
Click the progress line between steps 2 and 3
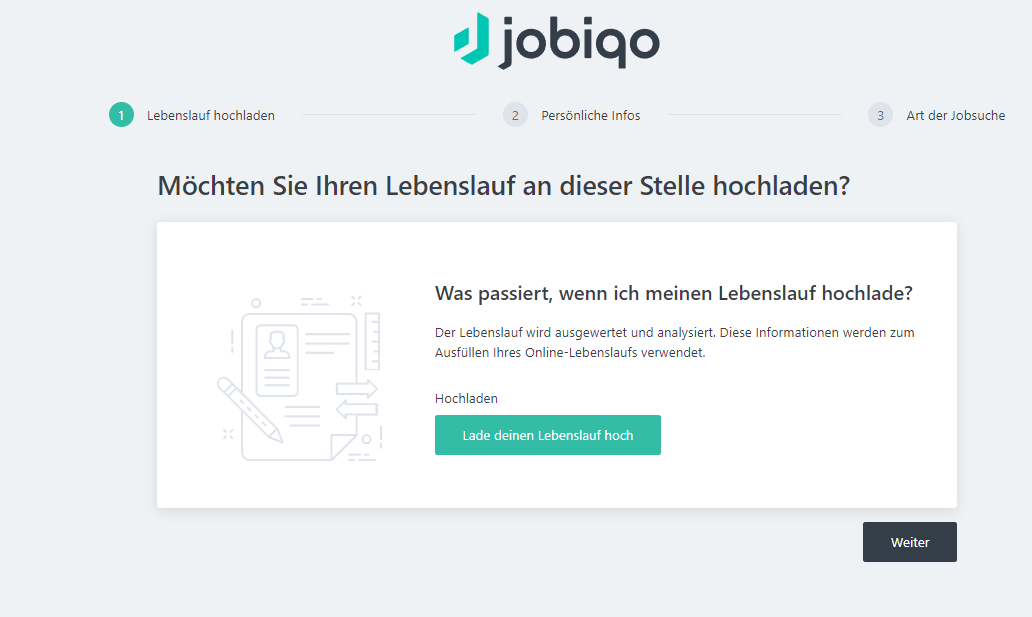[754, 115]
